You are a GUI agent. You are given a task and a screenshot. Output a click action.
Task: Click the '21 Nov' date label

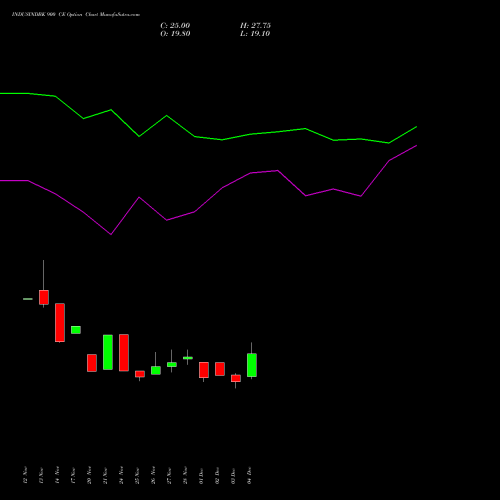click(105, 475)
